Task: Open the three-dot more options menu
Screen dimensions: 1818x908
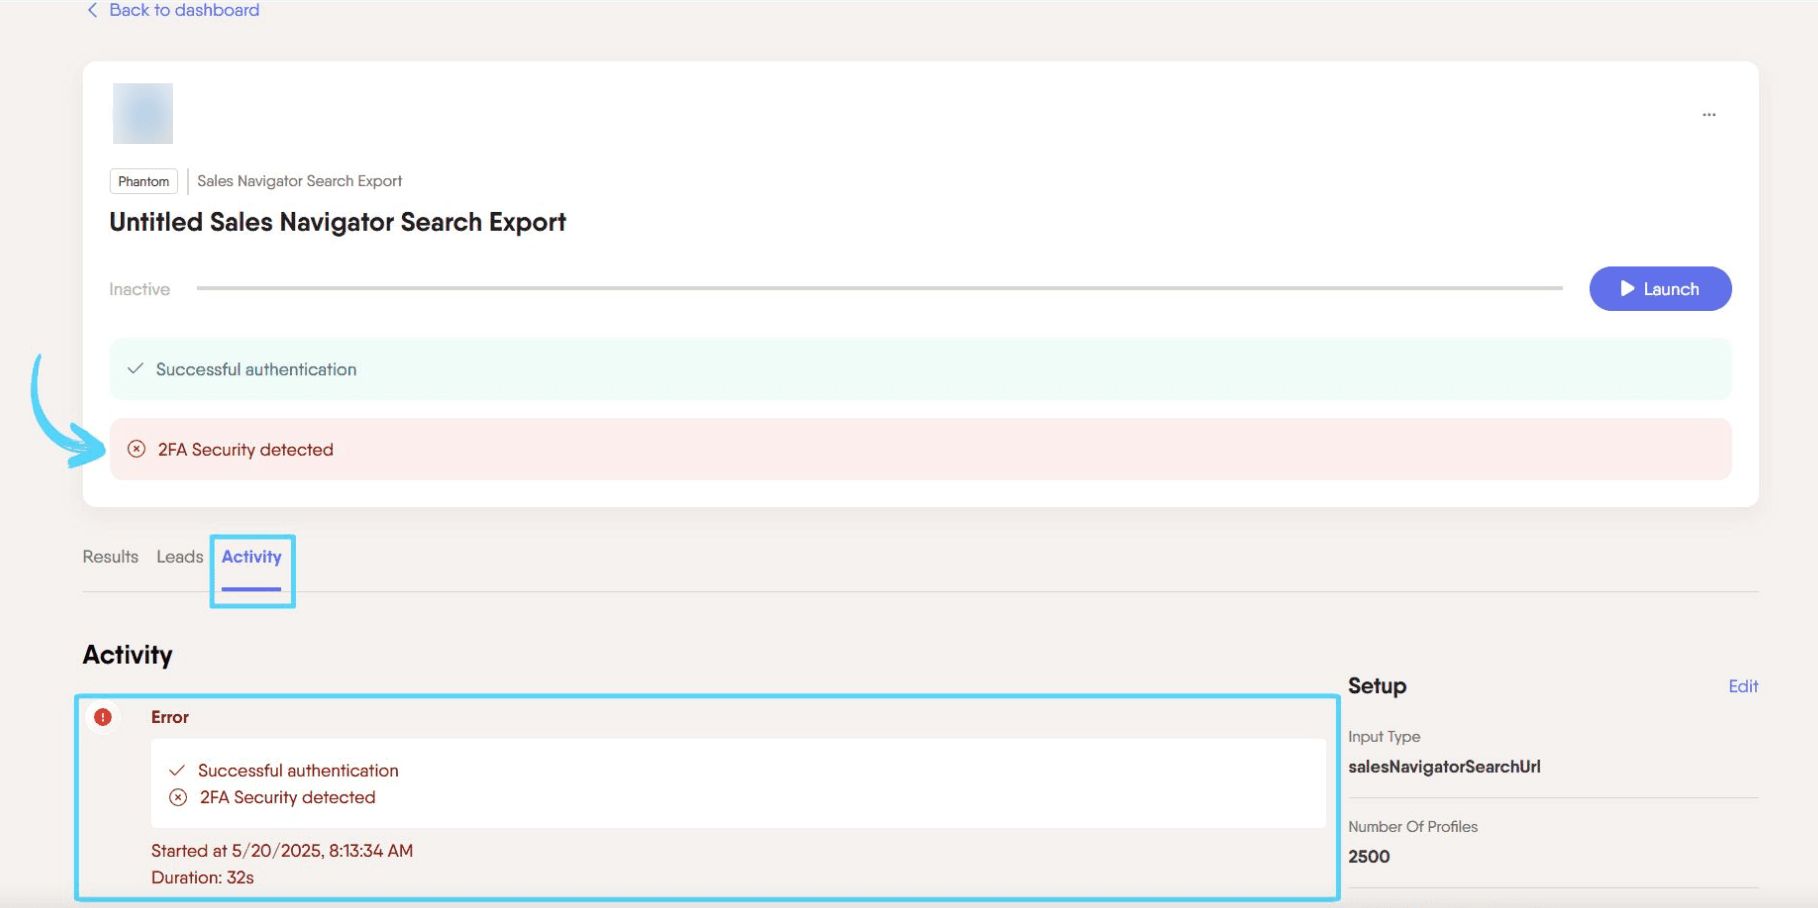Action: (1709, 115)
